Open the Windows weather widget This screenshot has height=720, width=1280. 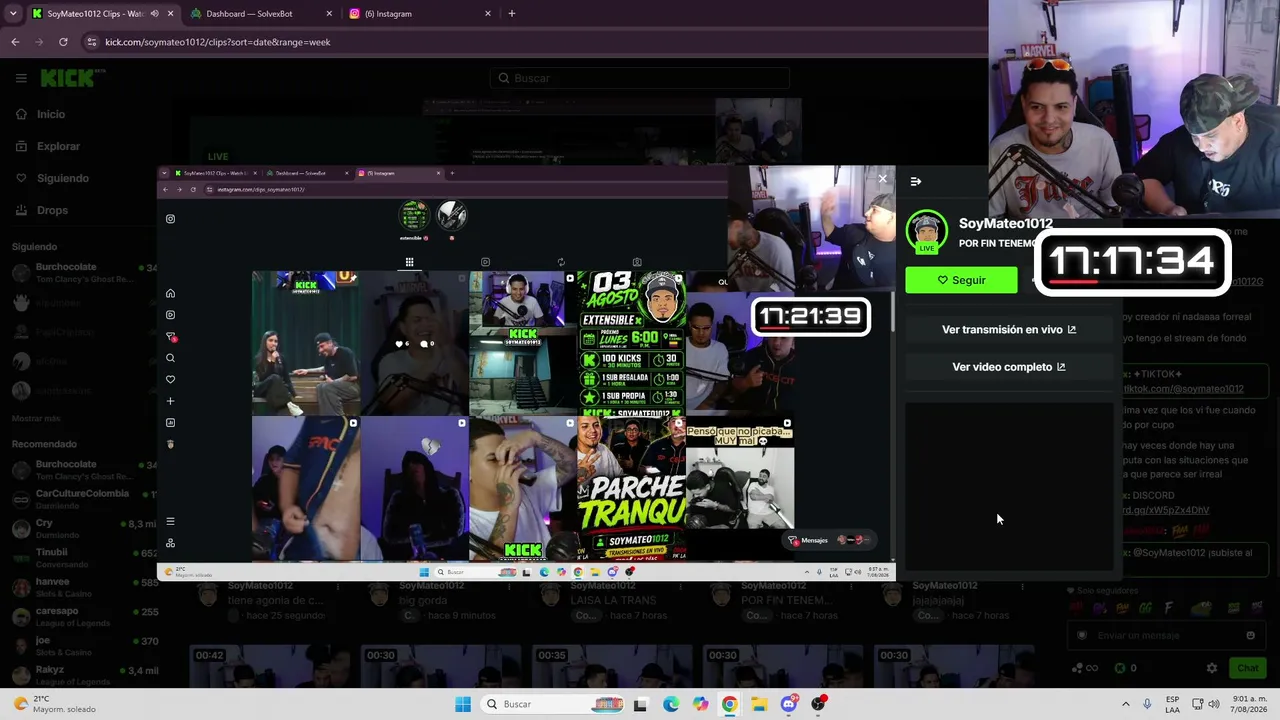55,704
